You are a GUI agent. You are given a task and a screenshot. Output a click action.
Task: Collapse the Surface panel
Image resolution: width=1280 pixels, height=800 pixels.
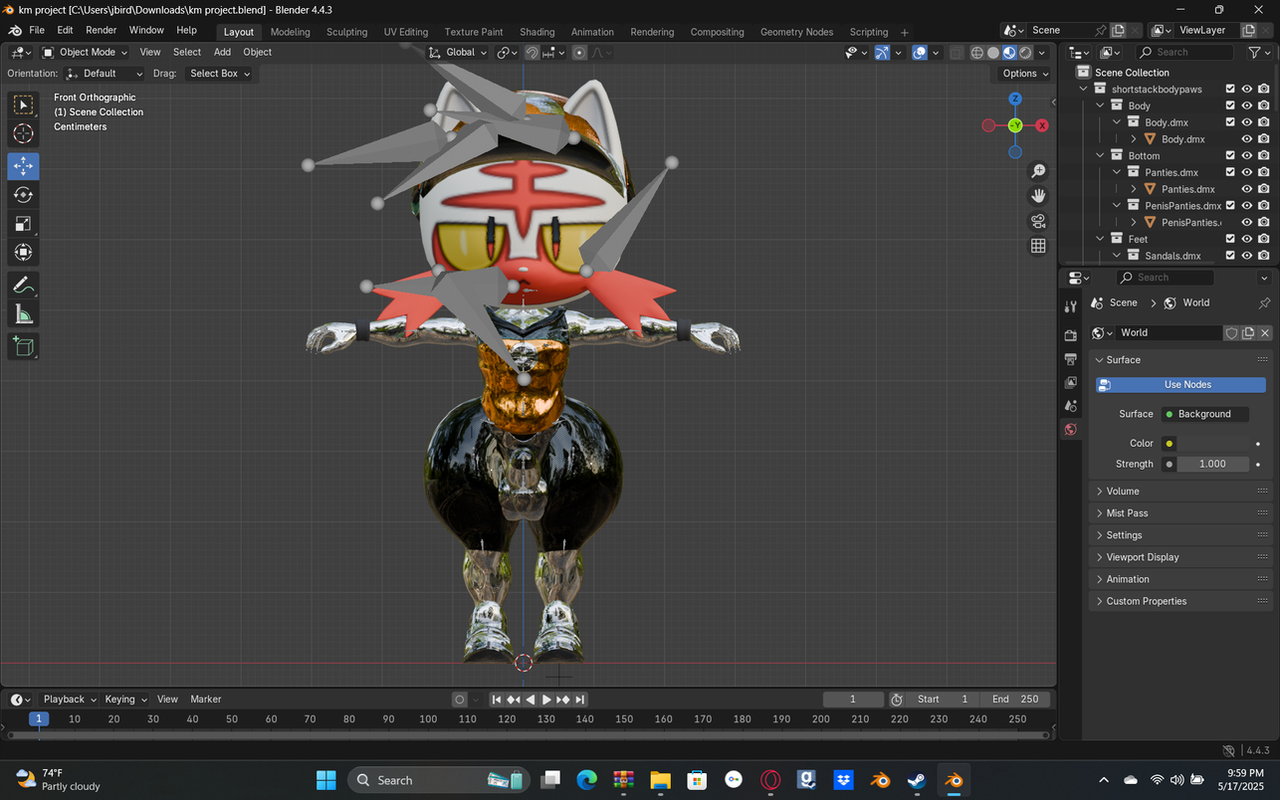1180,360
